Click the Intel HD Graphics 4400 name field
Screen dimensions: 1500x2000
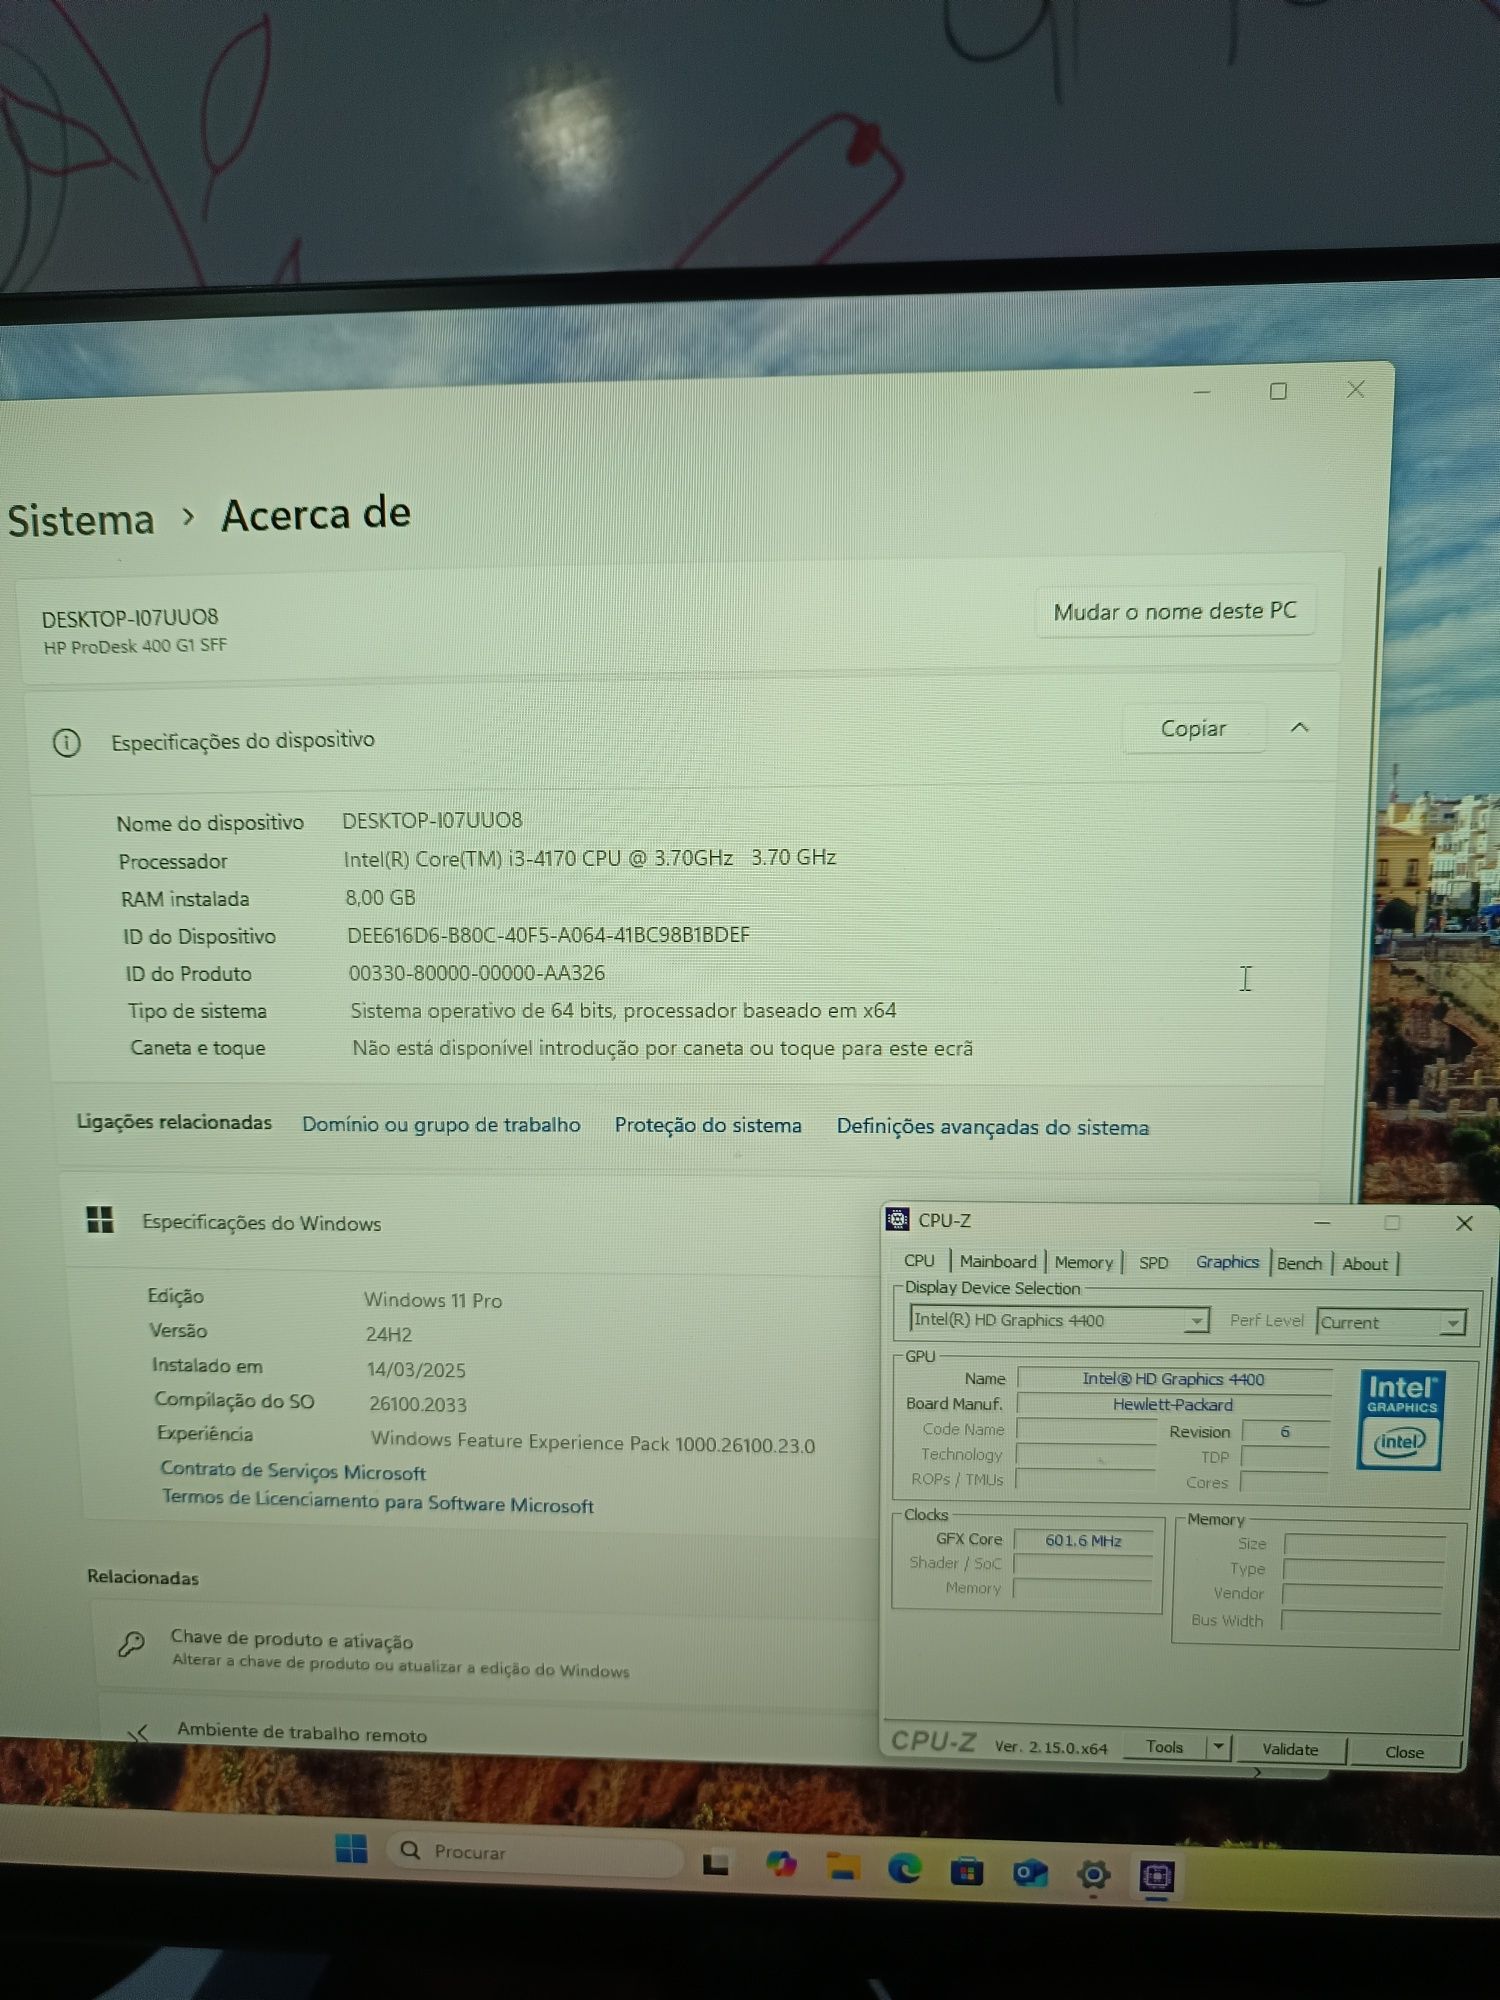click(x=1174, y=1379)
